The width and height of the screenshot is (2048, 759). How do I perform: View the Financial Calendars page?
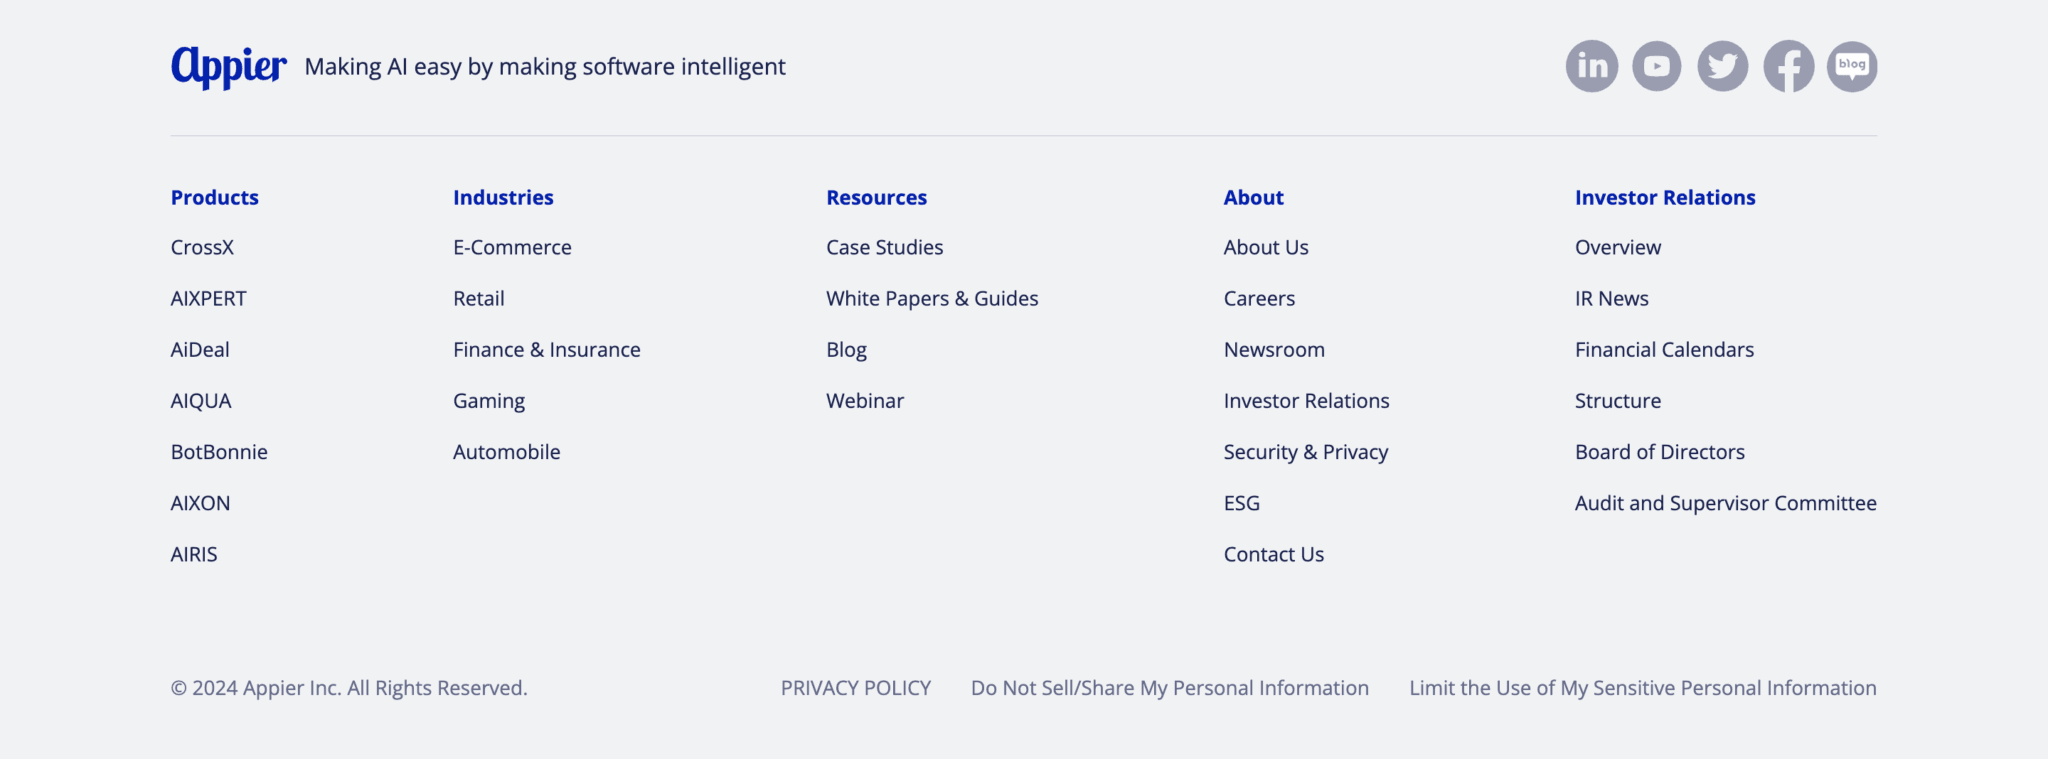[x=1664, y=350]
